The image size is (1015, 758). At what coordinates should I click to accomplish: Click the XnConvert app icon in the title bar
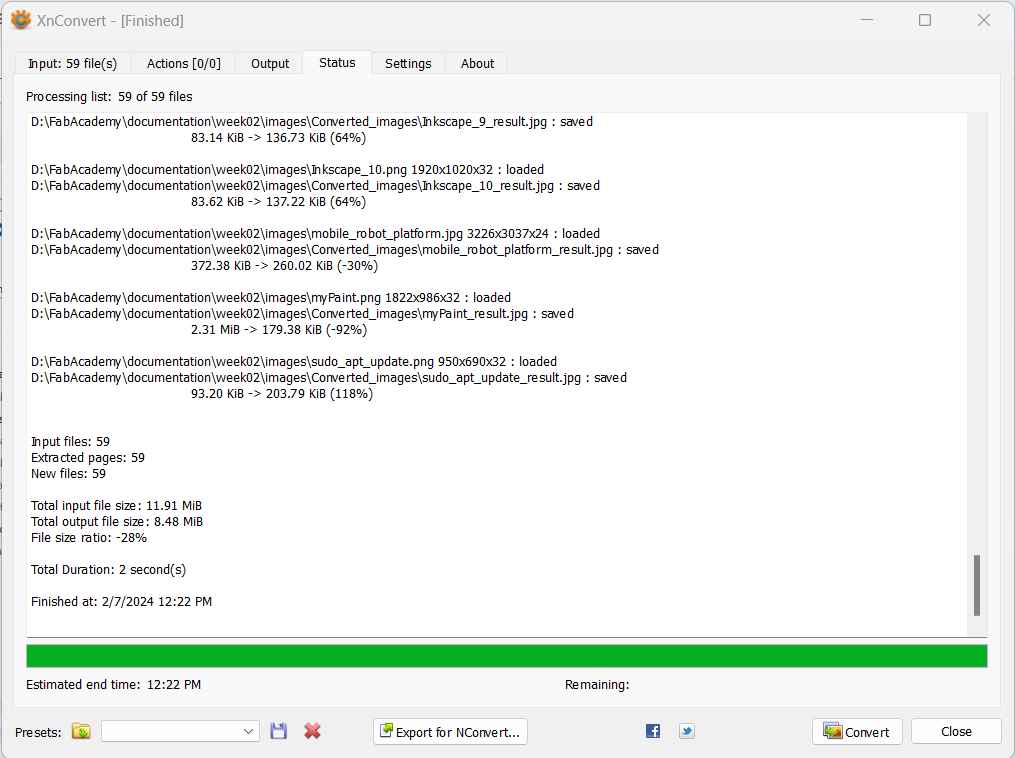21,20
